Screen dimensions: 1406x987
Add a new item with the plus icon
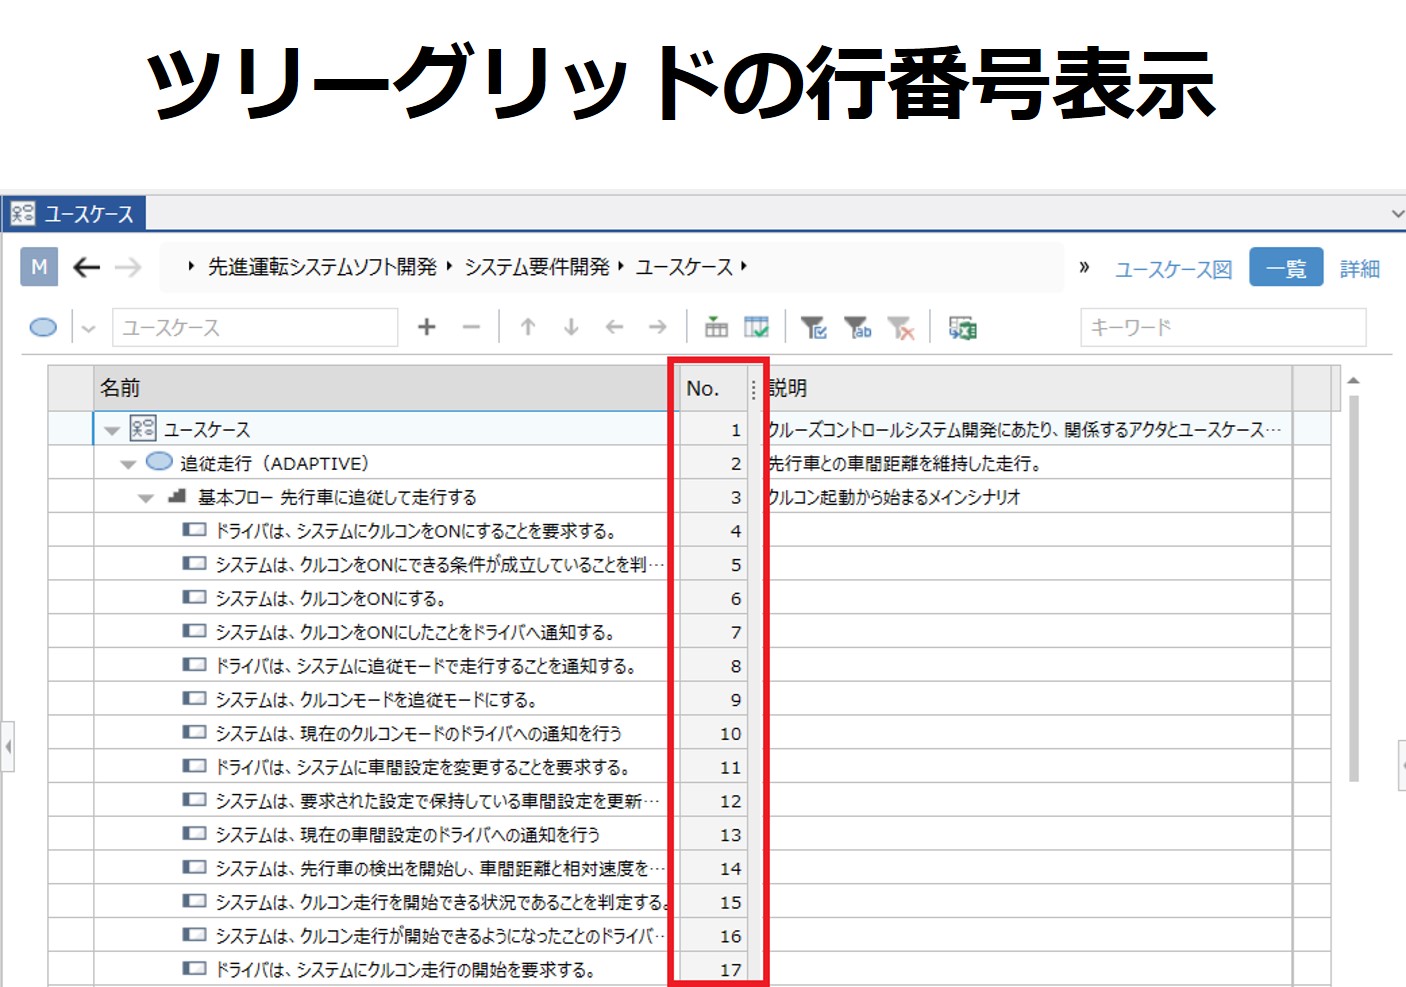click(427, 327)
